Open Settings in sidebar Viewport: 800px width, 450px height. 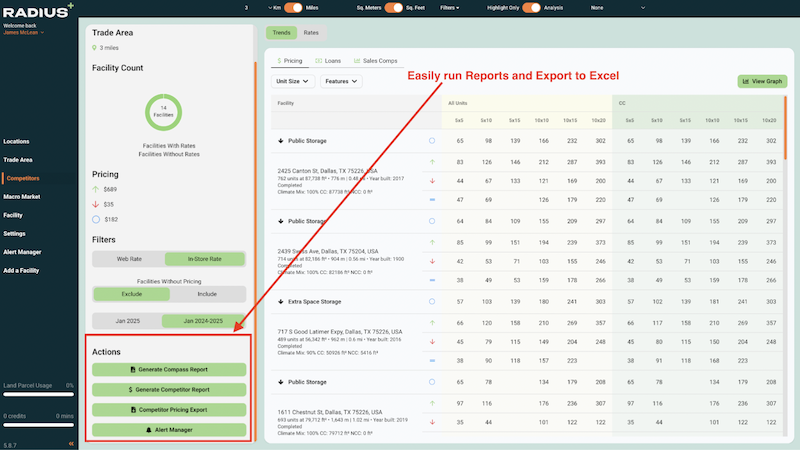click(14, 234)
